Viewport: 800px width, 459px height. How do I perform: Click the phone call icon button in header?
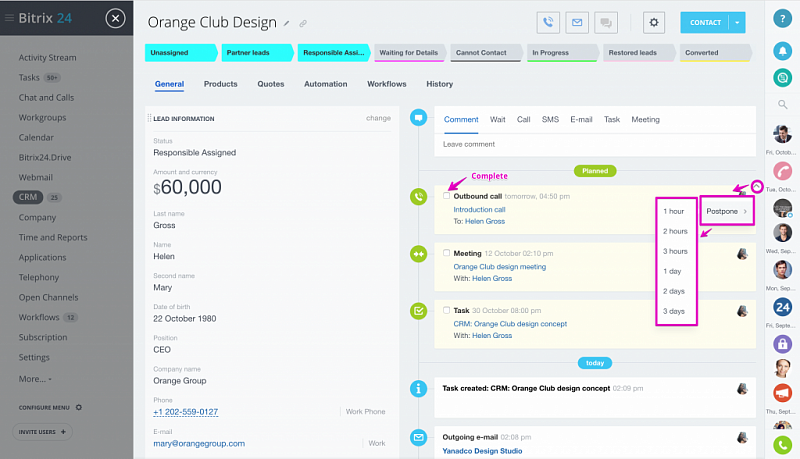click(x=548, y=22)
